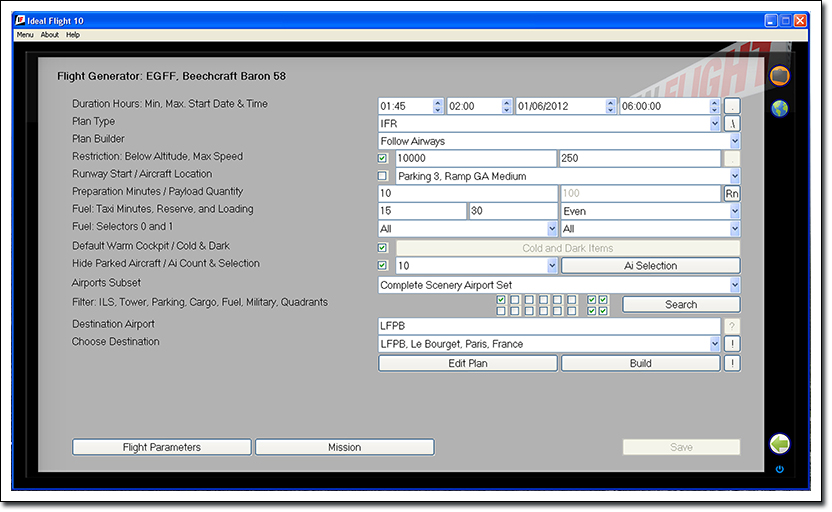
Task: Open the About menu
Action: (x=50, y=35)
